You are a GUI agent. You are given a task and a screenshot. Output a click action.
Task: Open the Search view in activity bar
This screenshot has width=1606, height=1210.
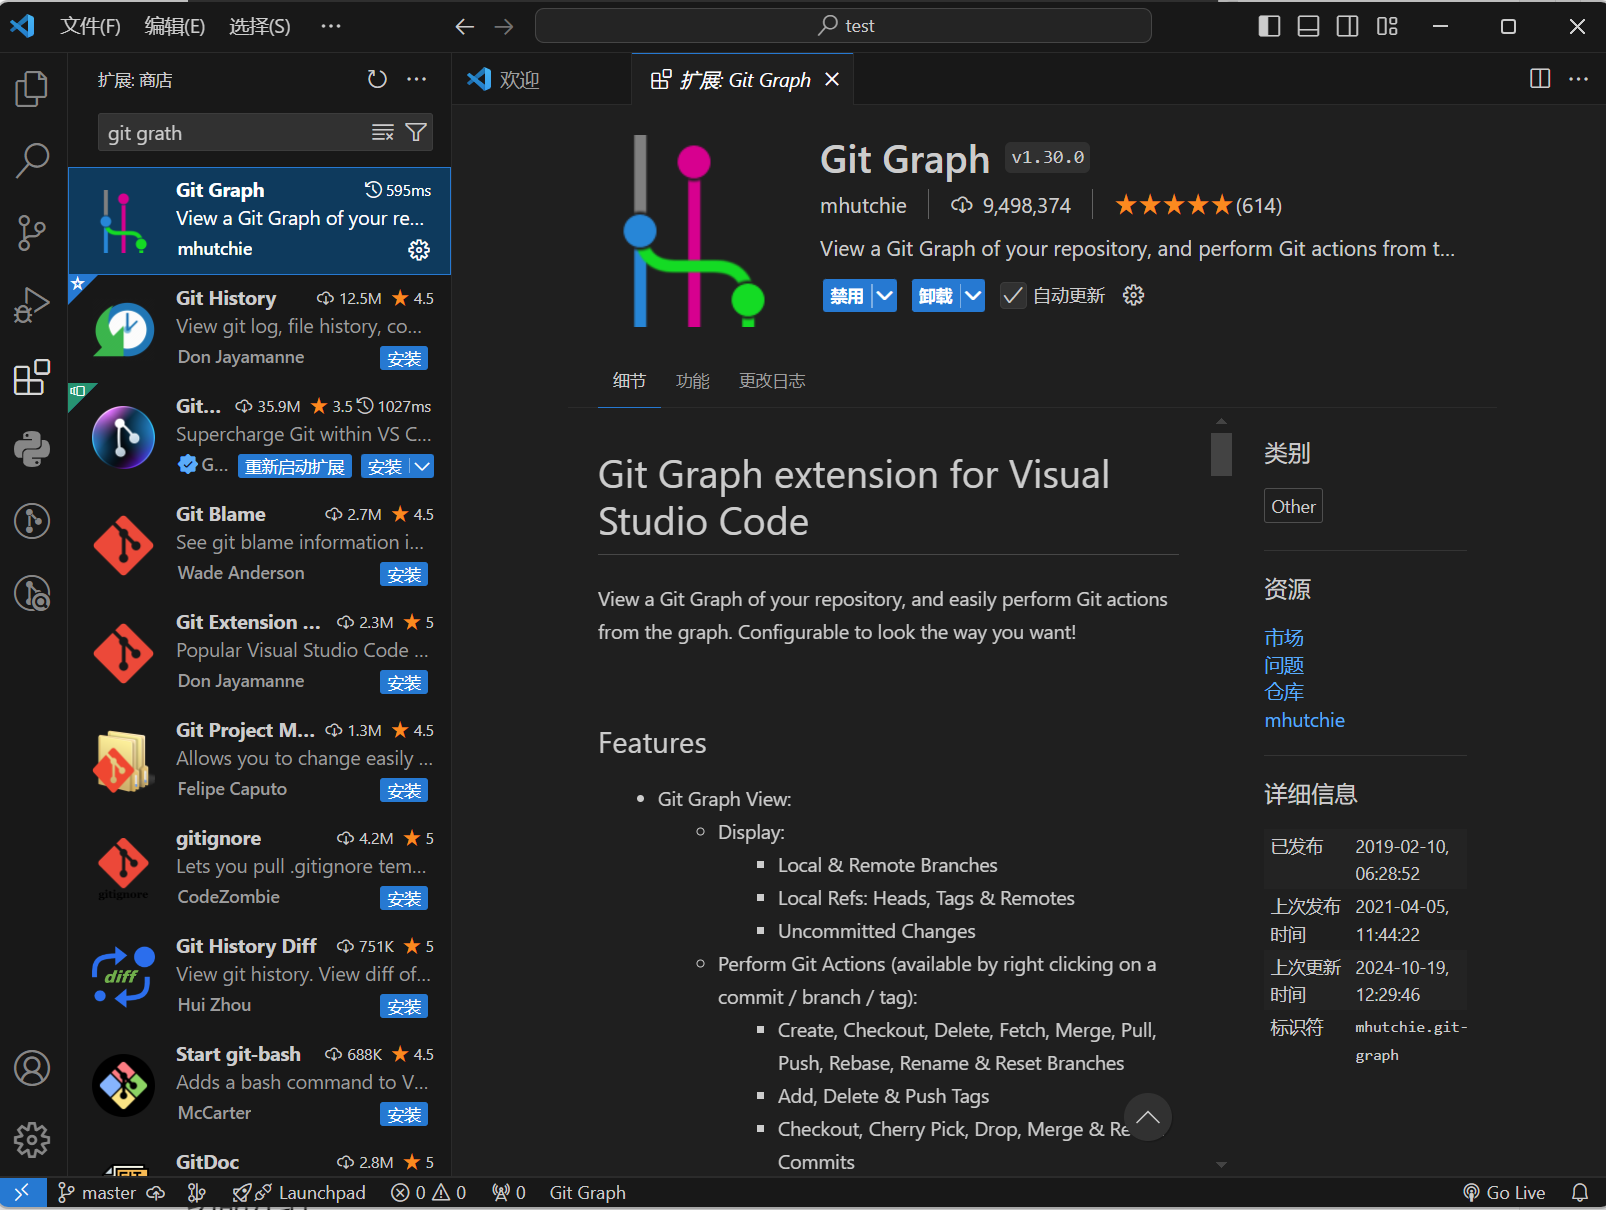32,160
